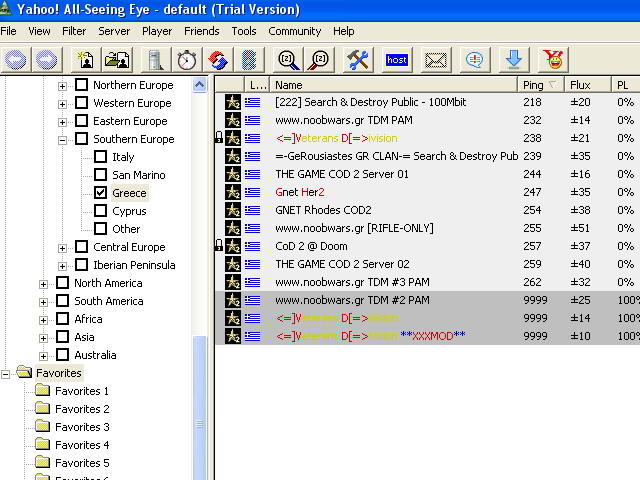This screenshot has width=640, height=480.
Task: Expand the Central Europe tree node
Action: click(62, 248)
